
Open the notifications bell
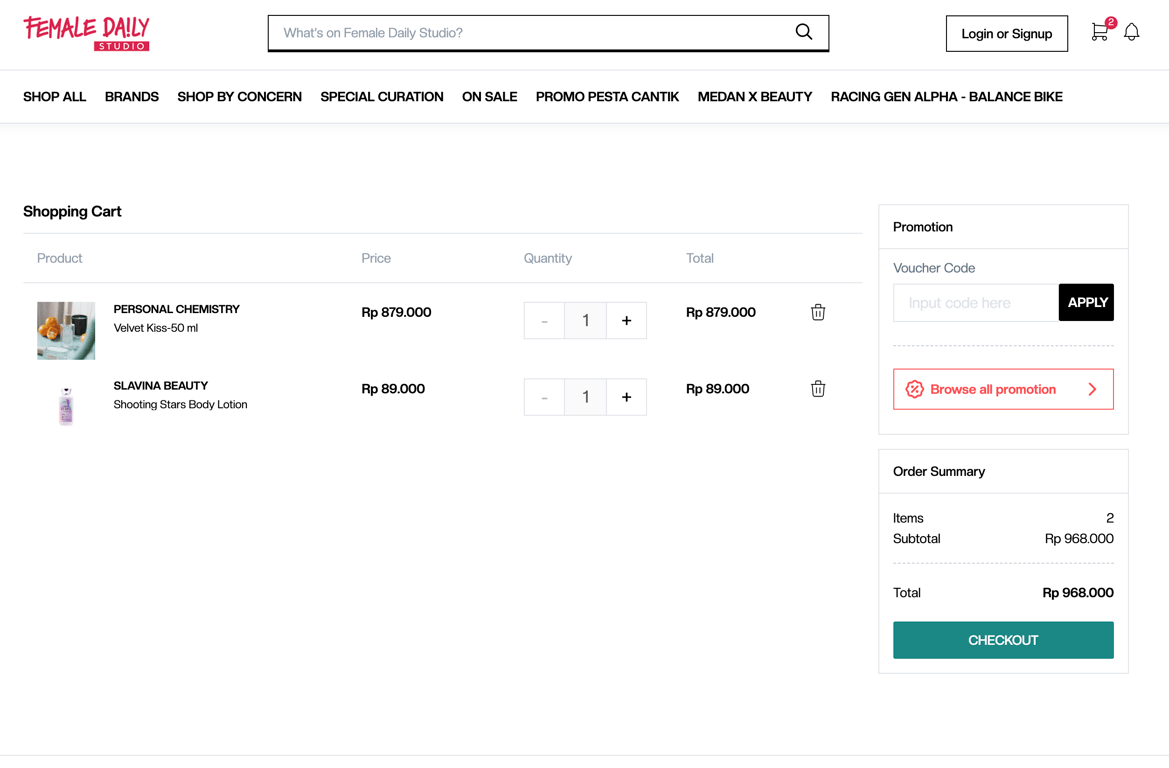(x=1131, y=32)
